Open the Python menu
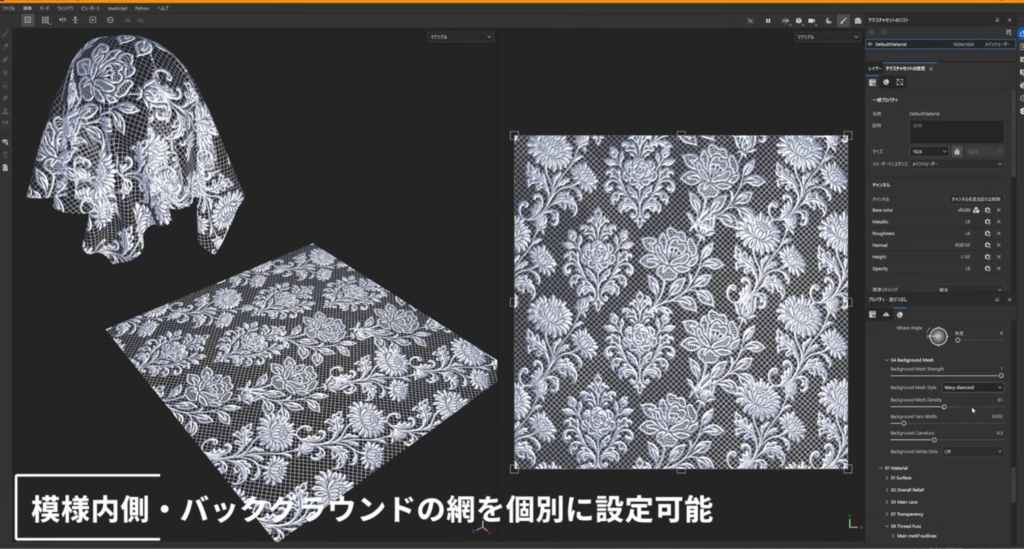 [142, 8]
